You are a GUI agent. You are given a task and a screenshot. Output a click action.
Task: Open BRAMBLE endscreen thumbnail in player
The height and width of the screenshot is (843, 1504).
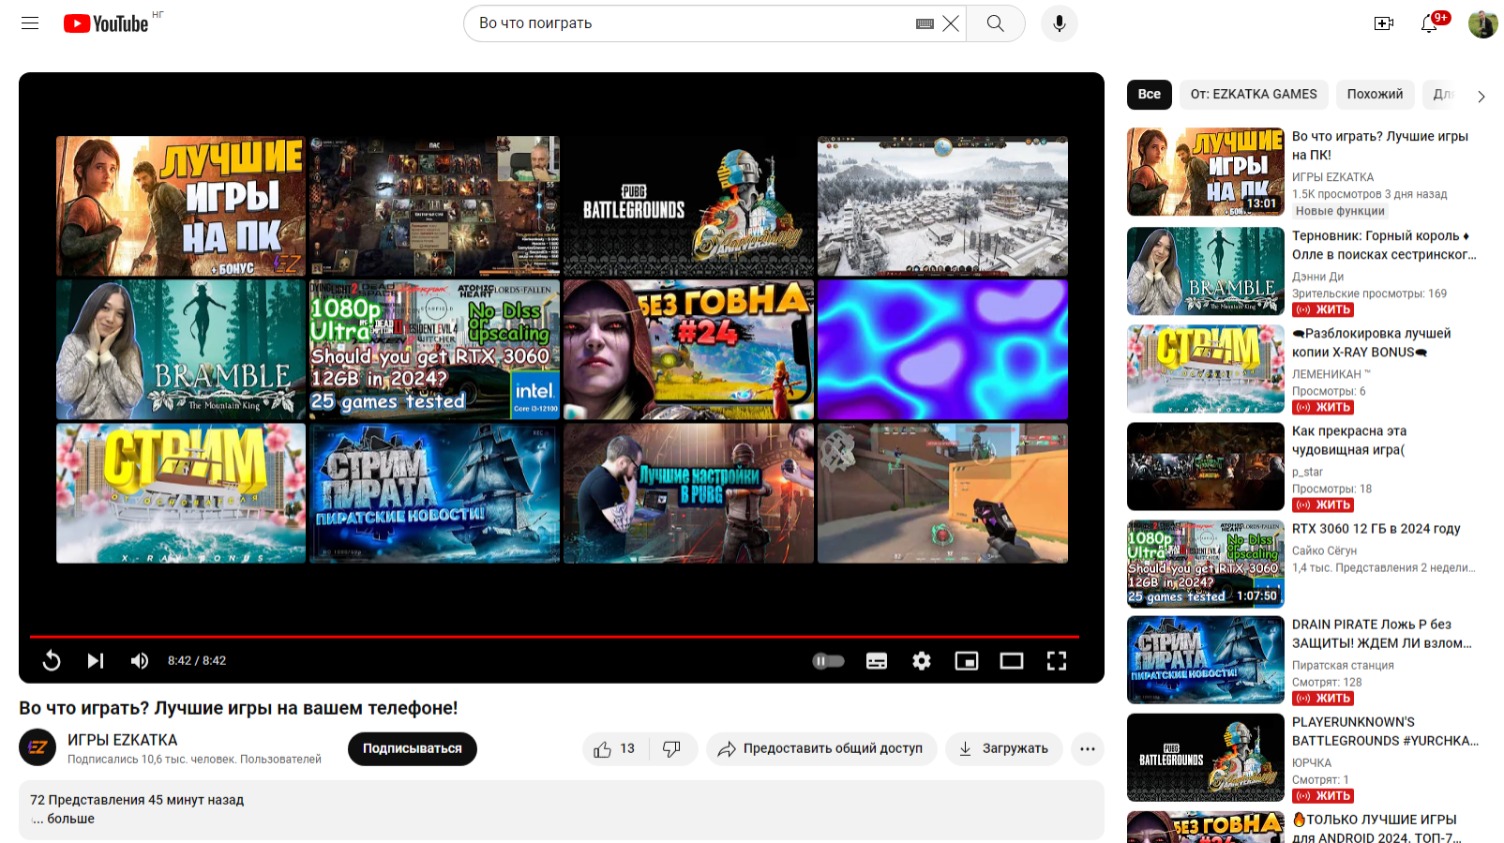coord(181,349)
